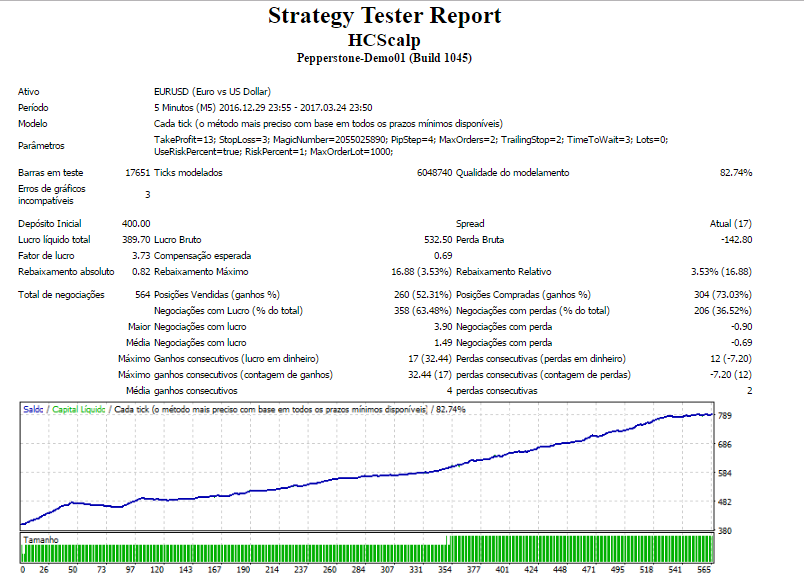Select gross profit value 532.50

[x=438, y=240]
